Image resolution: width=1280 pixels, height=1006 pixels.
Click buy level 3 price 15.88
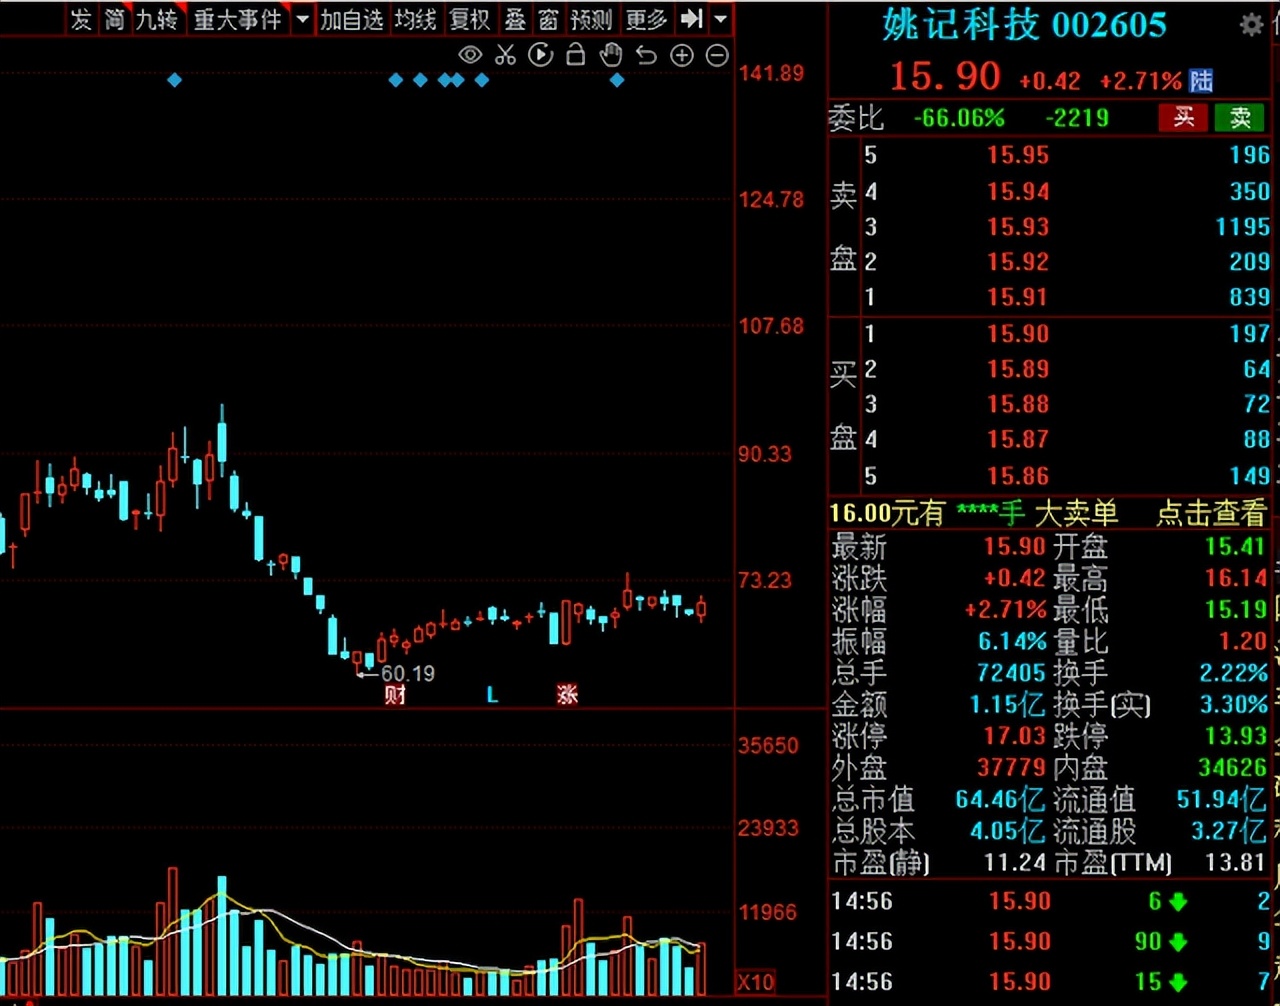1018,404
